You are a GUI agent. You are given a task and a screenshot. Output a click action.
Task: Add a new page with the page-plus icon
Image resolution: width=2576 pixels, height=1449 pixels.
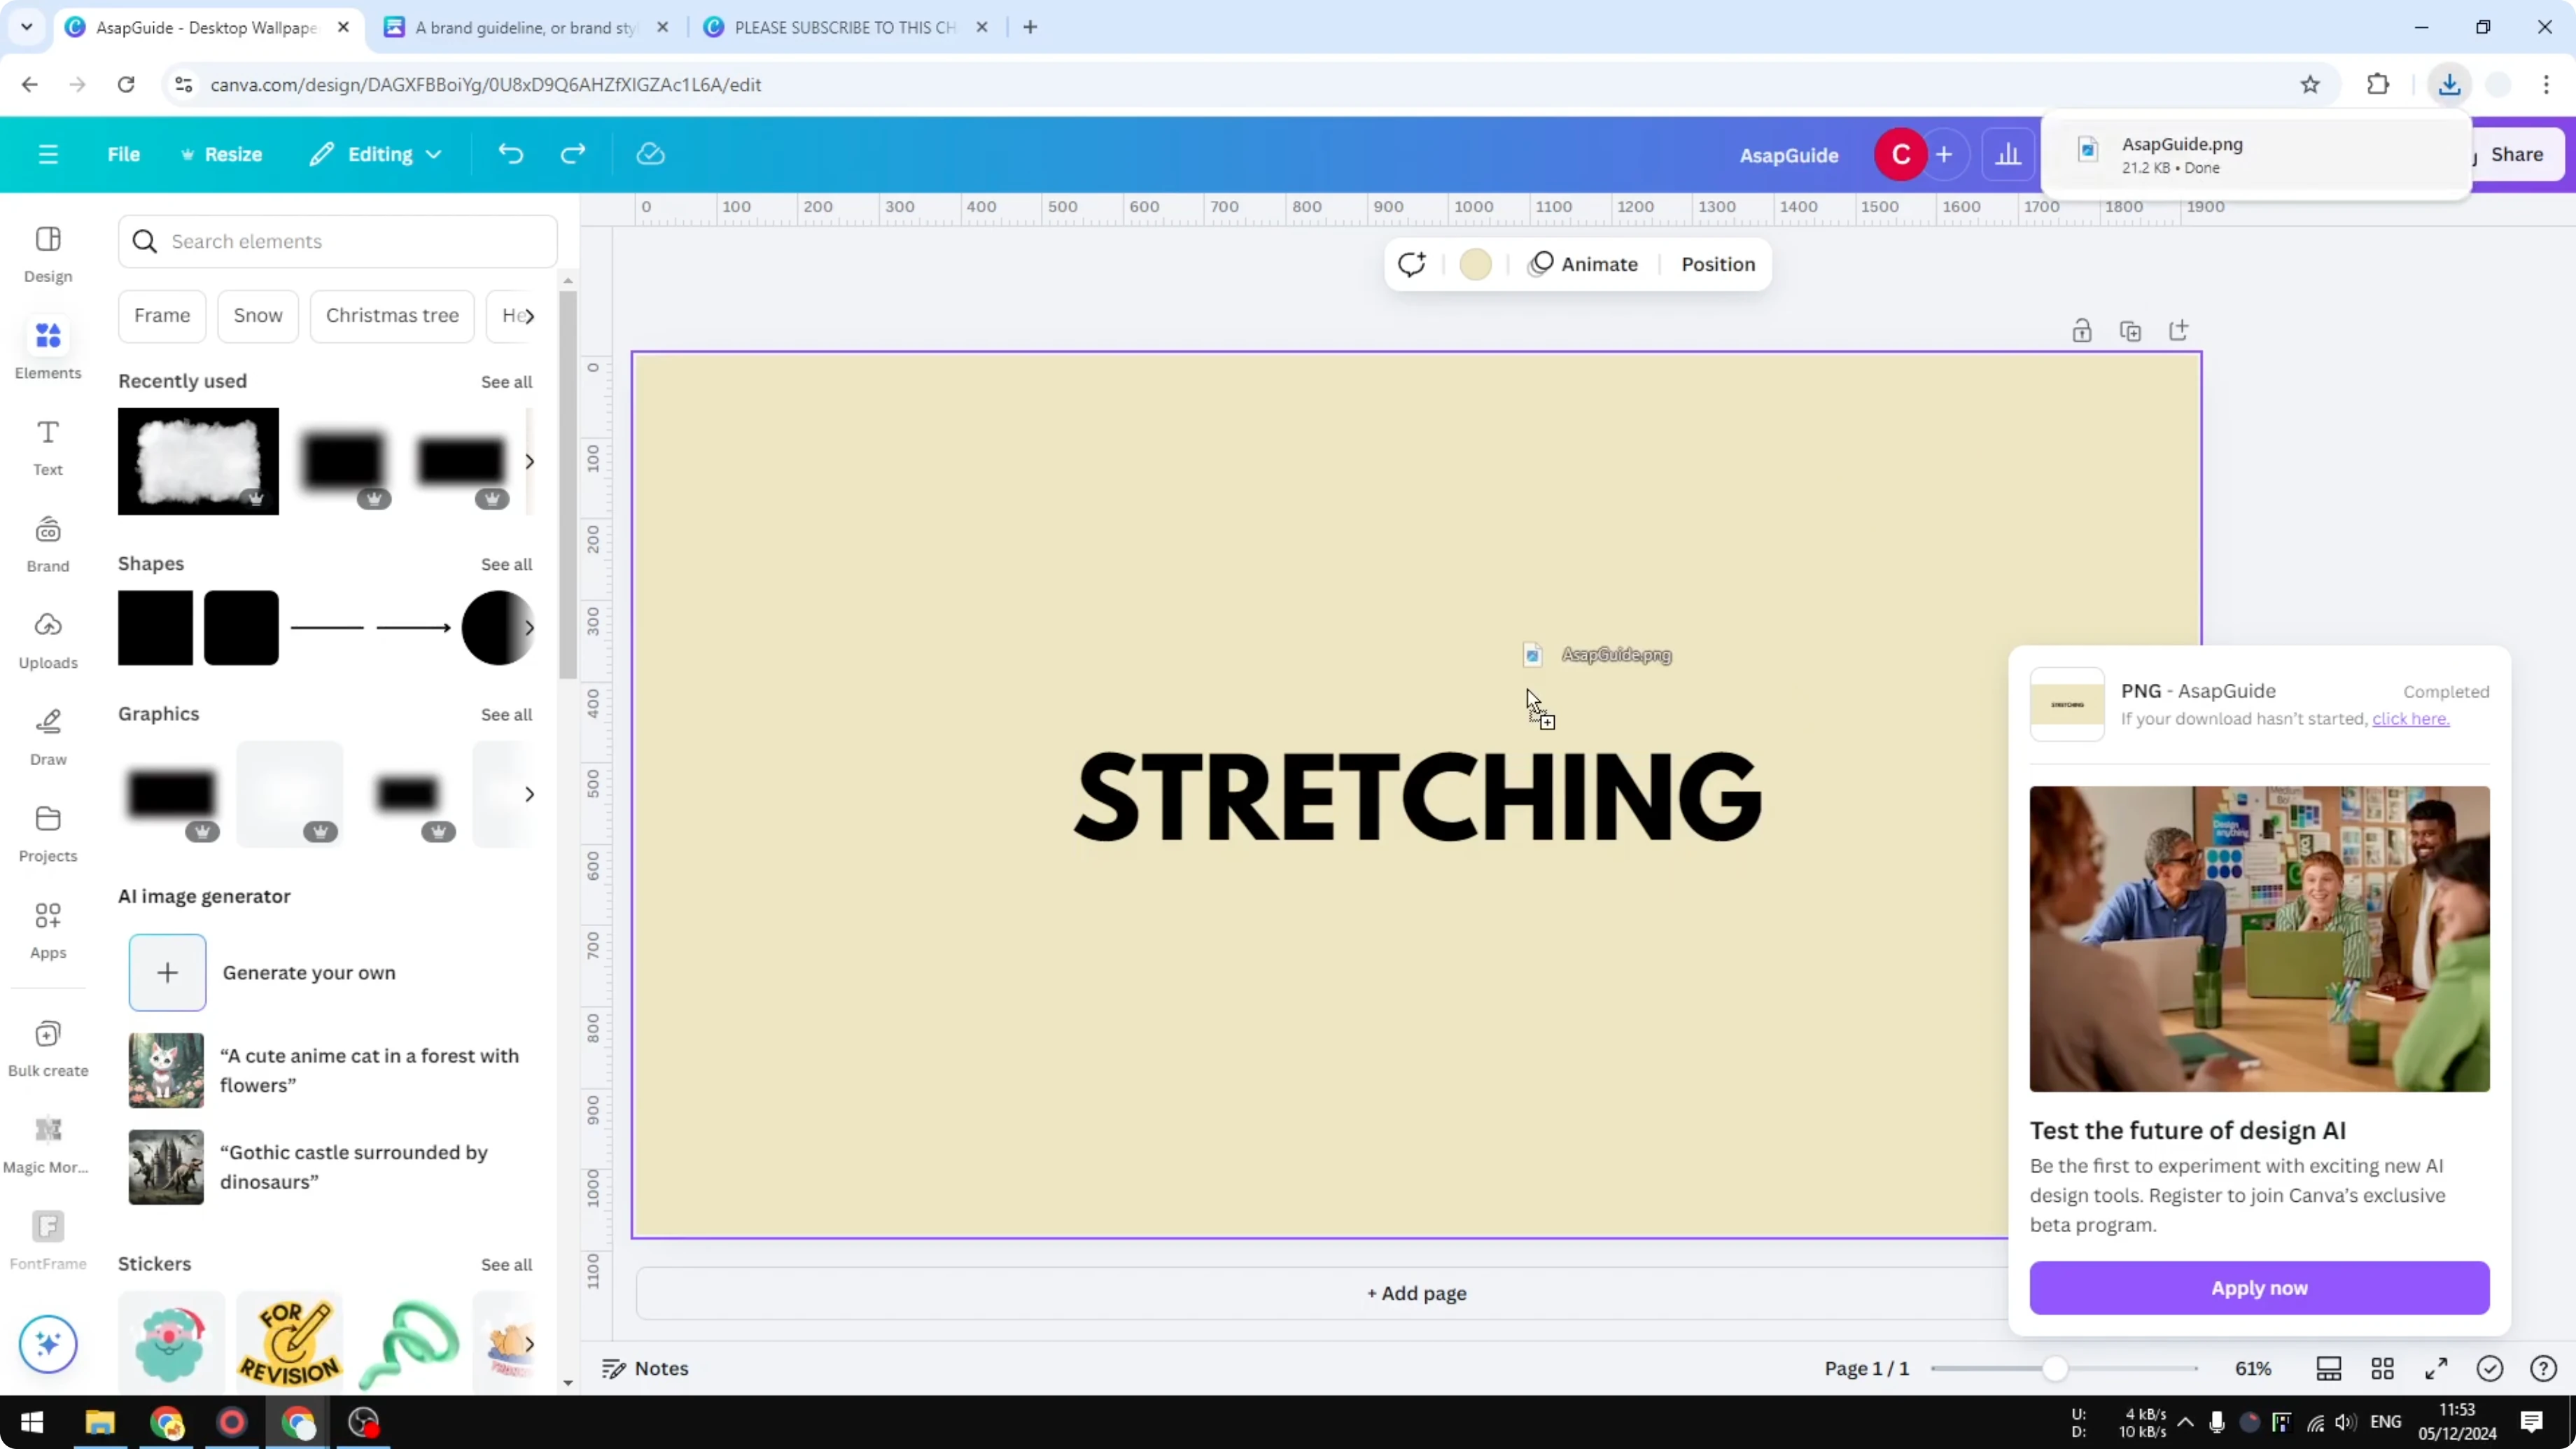point(2179,331)
